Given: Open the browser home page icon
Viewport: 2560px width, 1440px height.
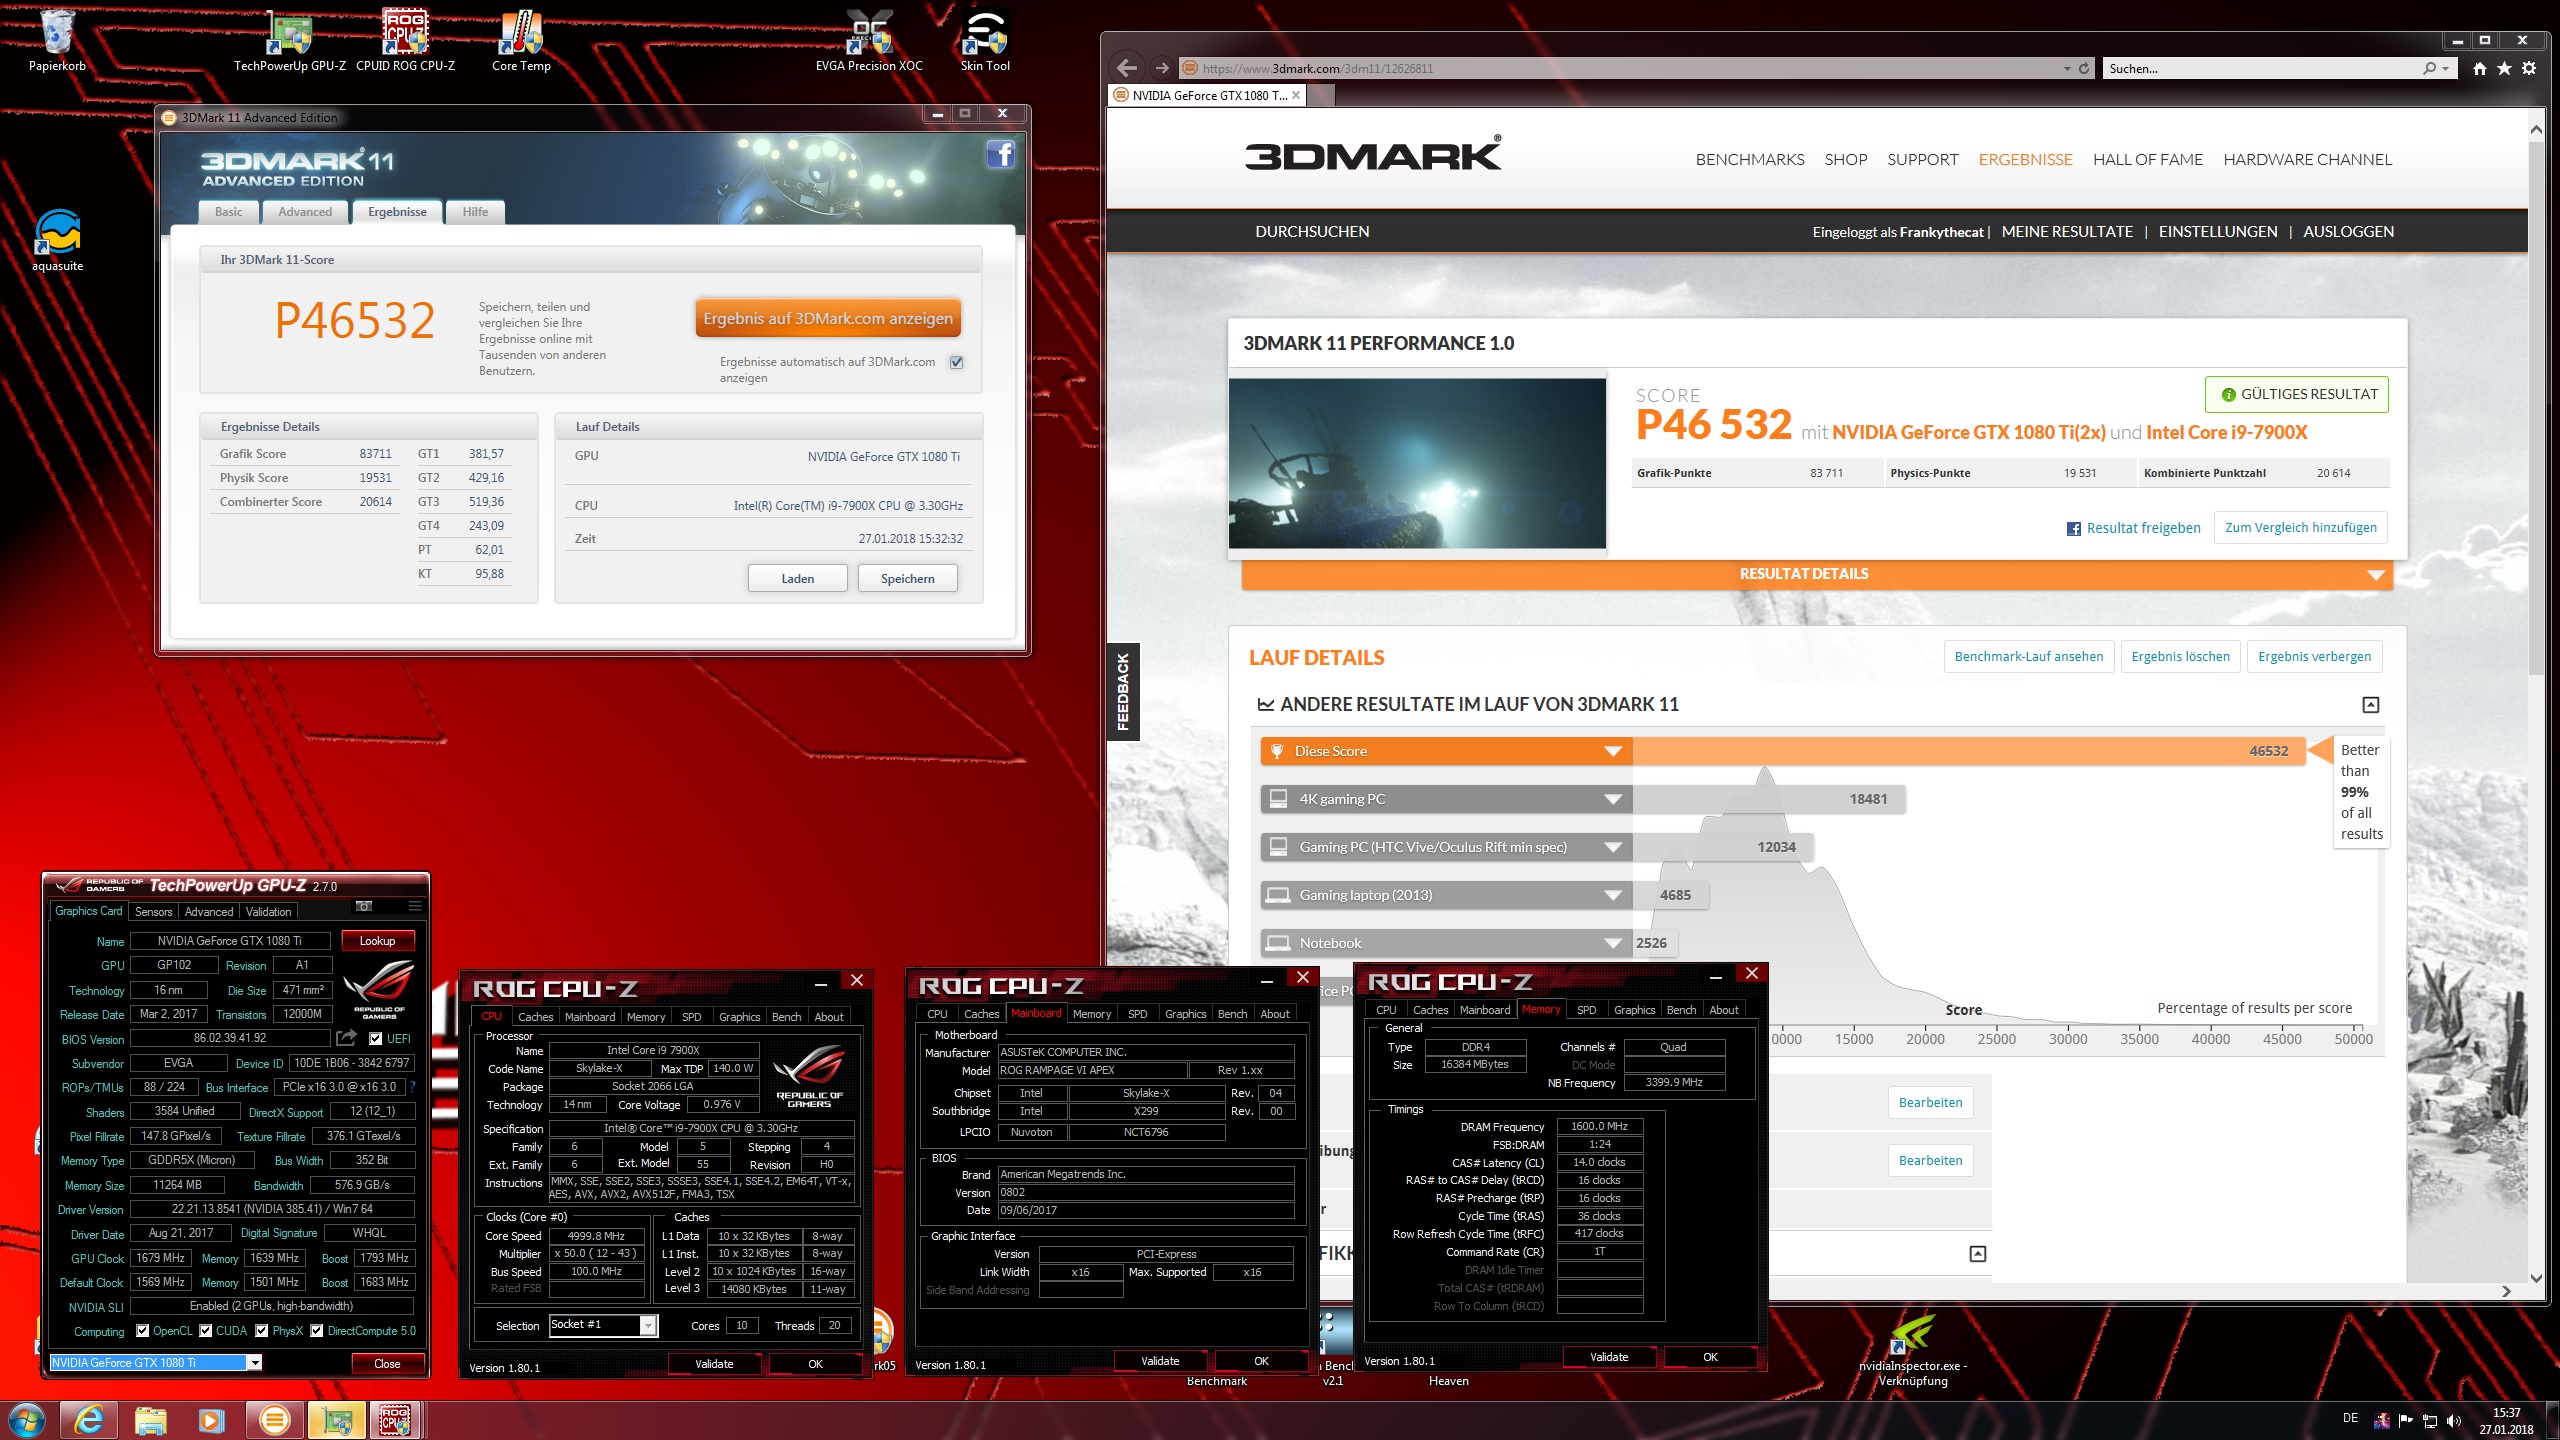Looking at the screenshot, I should click(2479, 68).
